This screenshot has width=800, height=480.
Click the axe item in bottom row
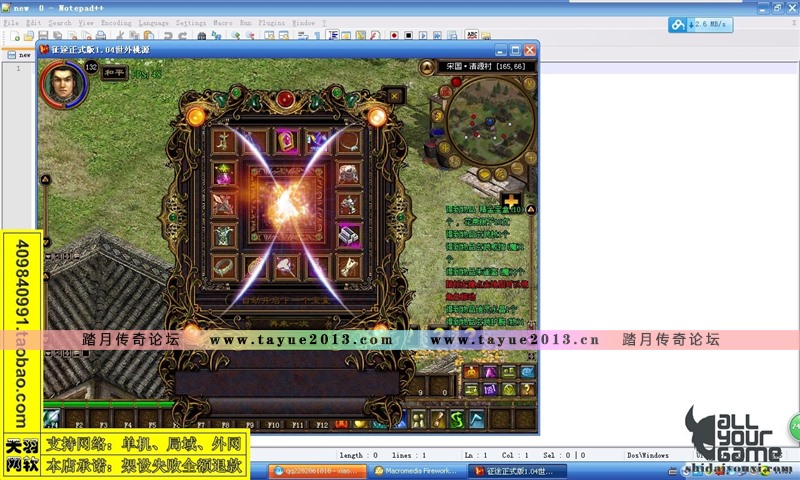click(286, 266)
